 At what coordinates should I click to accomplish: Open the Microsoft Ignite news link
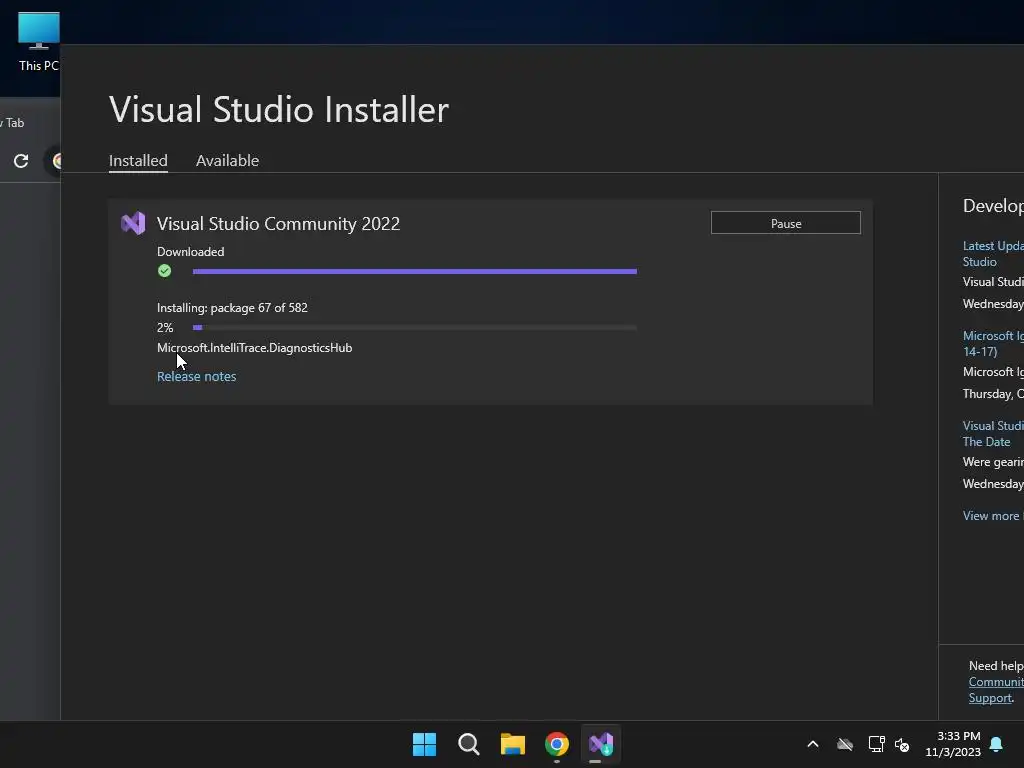[x=993, y=344]
